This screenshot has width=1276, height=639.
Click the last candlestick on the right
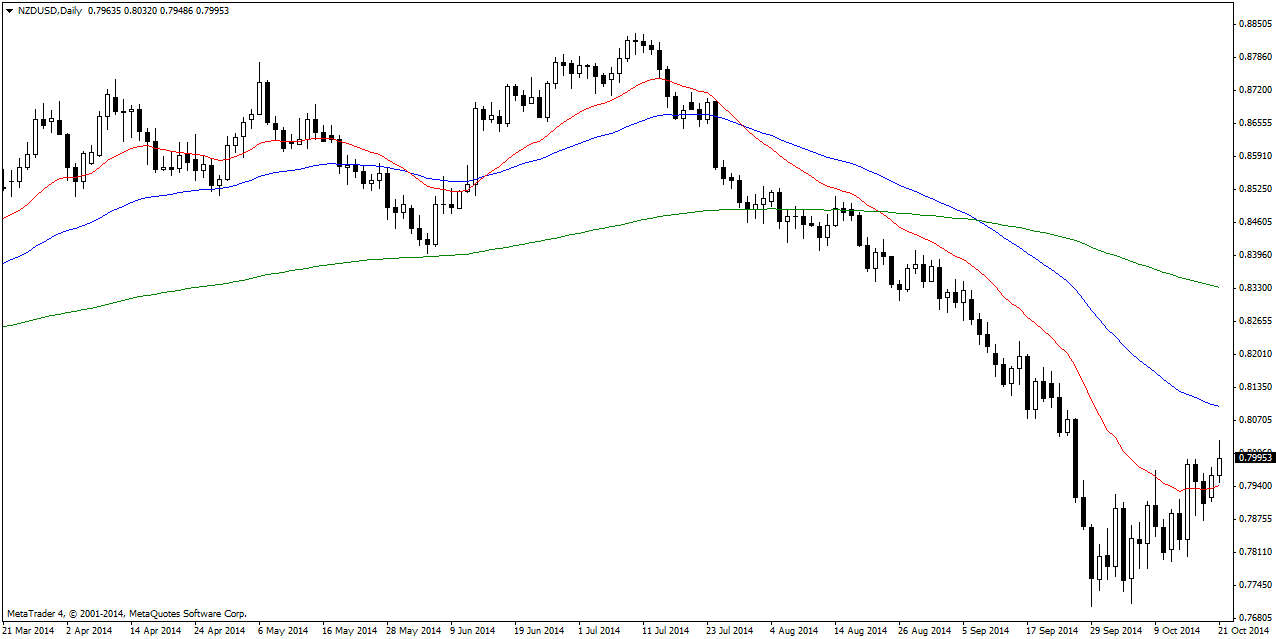coord(1219,466)
